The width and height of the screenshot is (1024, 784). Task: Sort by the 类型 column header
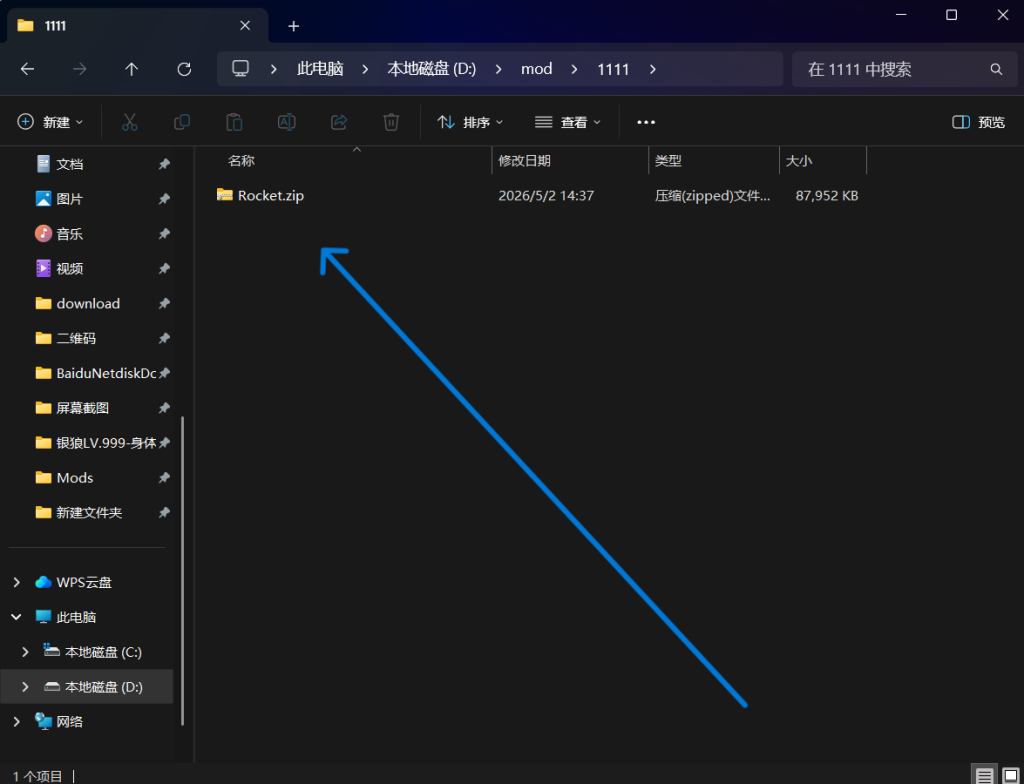[x=668, y=161]
